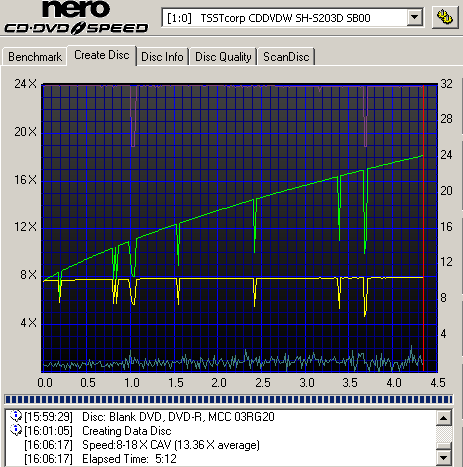Open the options icon beside drive selector
463x467 pixels.
coord(445,17)
